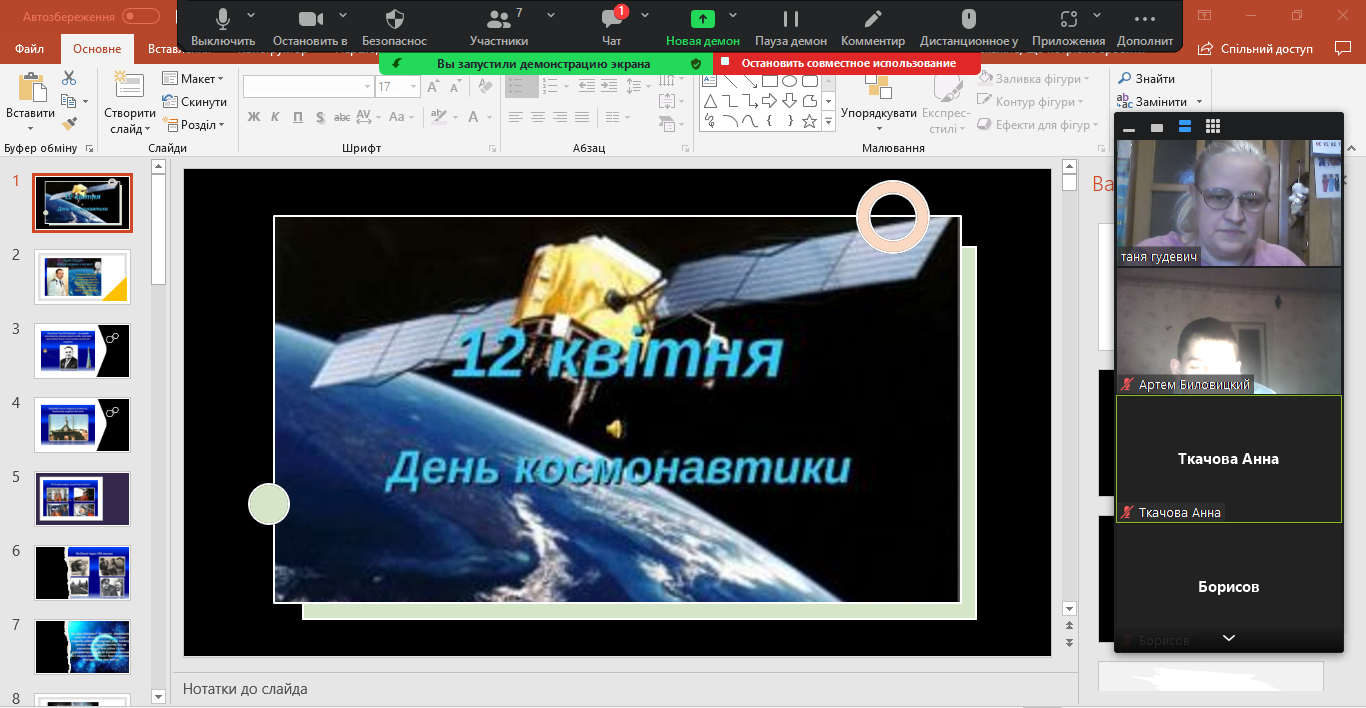
Task: Click Знайти find button
Action: [x=1146, y=79]
